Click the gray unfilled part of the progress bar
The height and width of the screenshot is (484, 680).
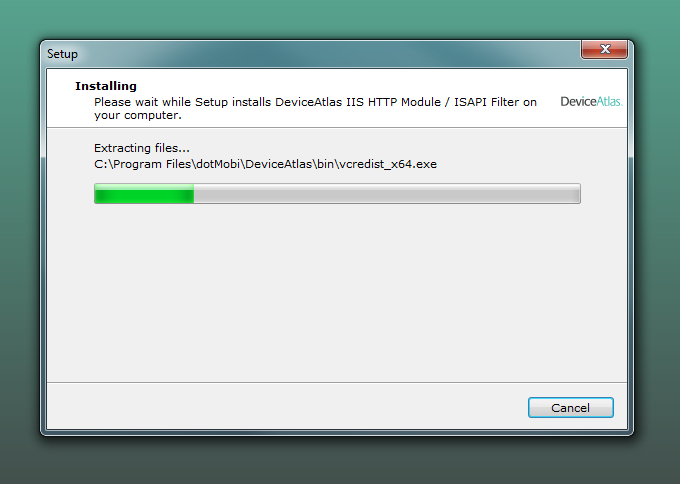click(387, 193)
